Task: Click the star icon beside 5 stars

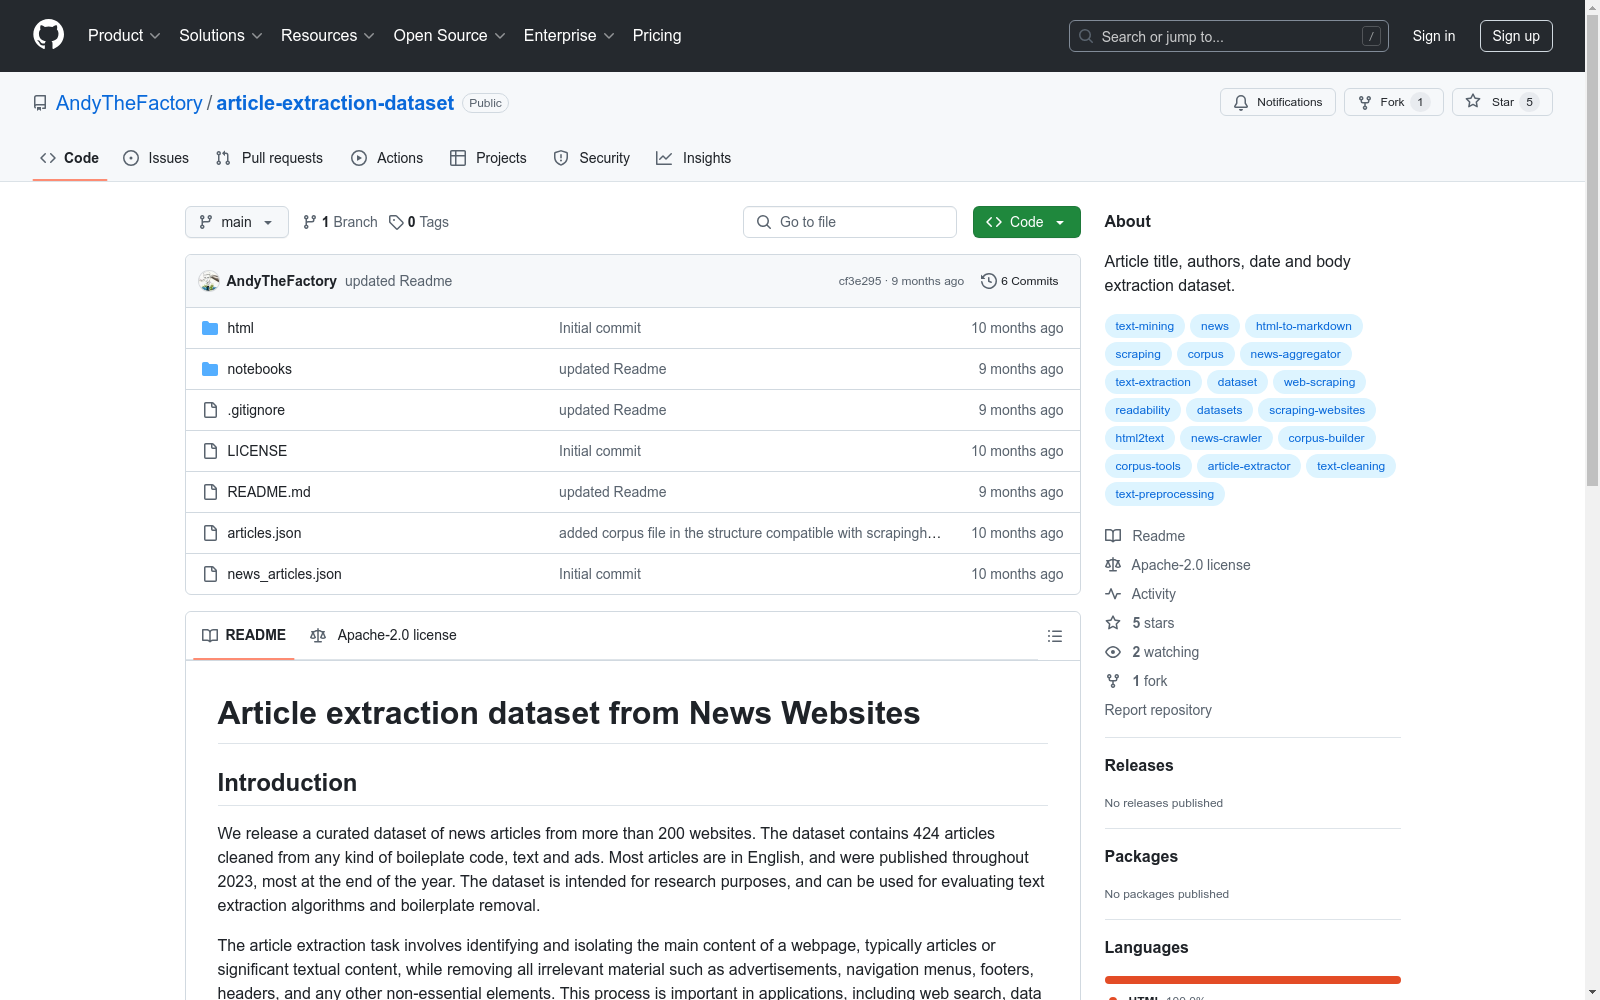Action: [1113, 623]
